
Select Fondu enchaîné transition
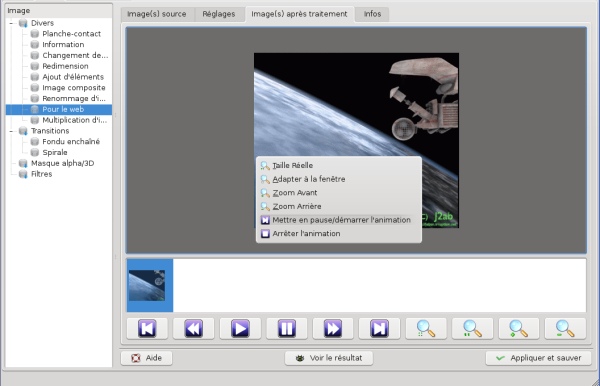tap(71, 142)
